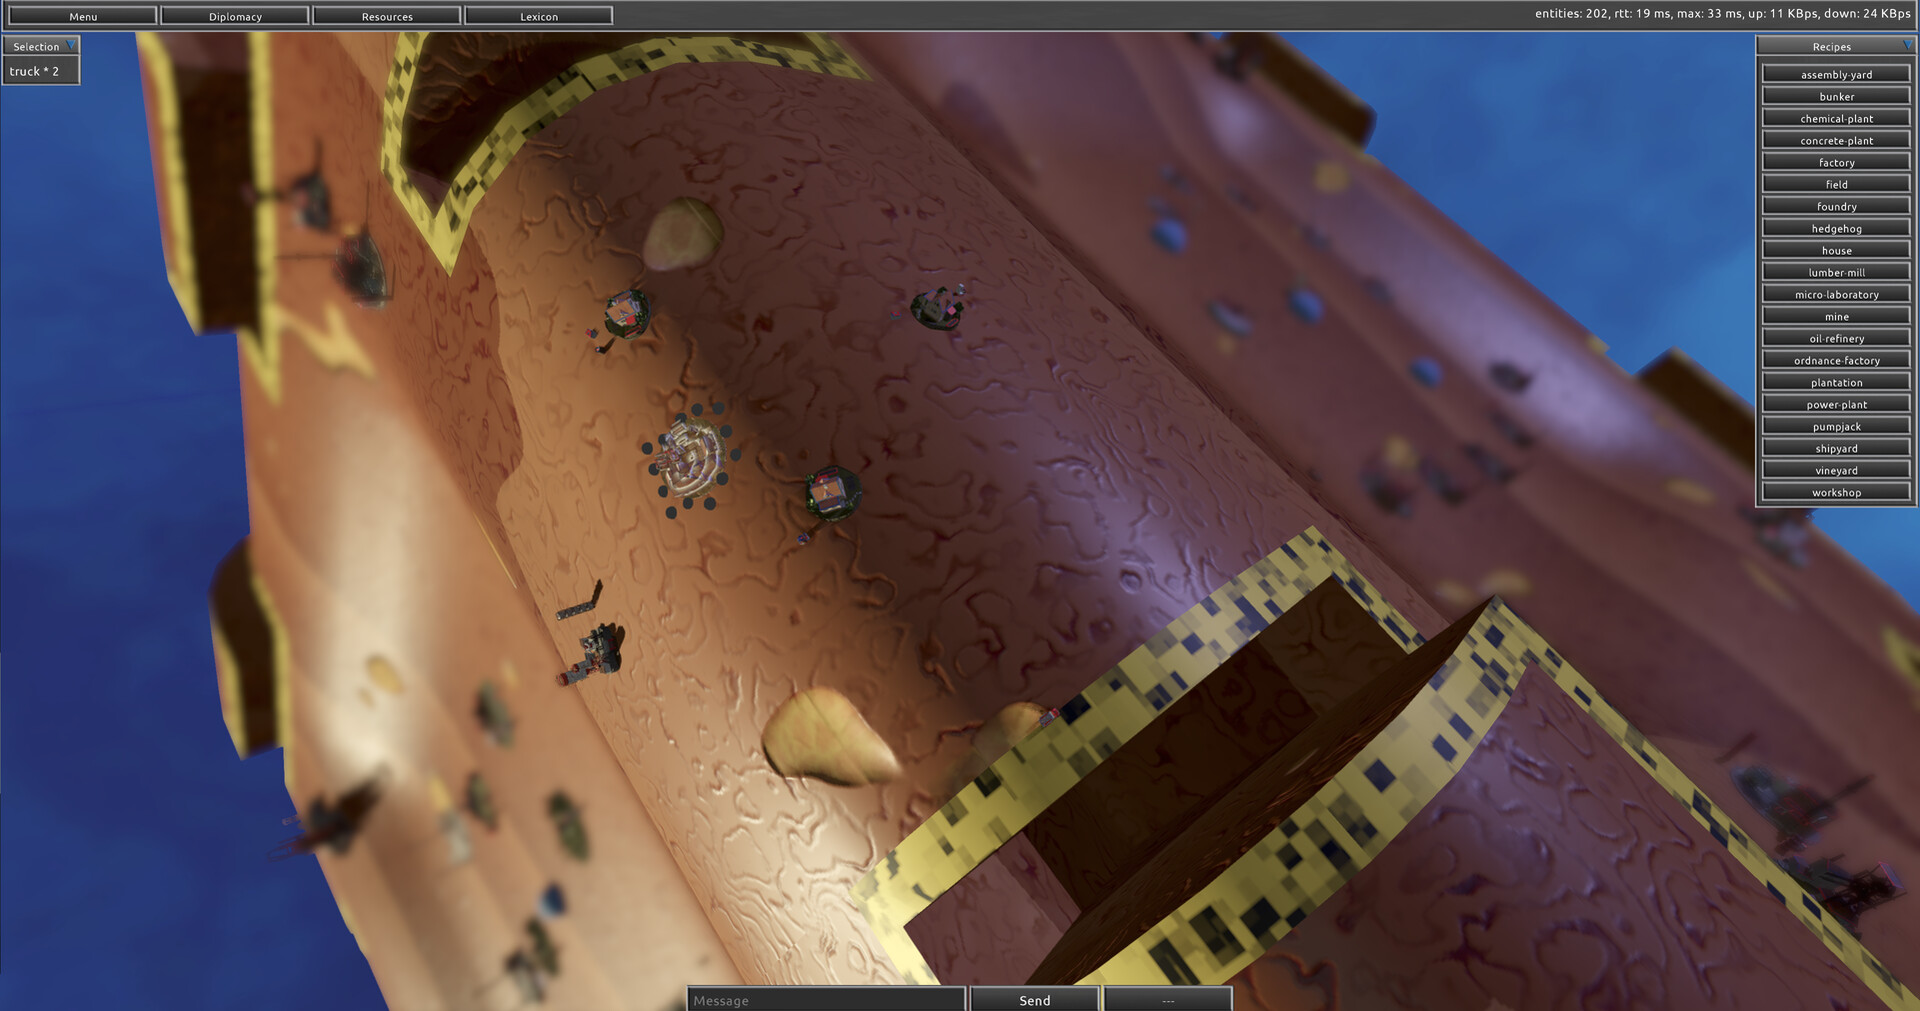This screenshot has height=1011, width=1920.
Task: Select the assembly-yard recipe
Action: point(1836,74)
